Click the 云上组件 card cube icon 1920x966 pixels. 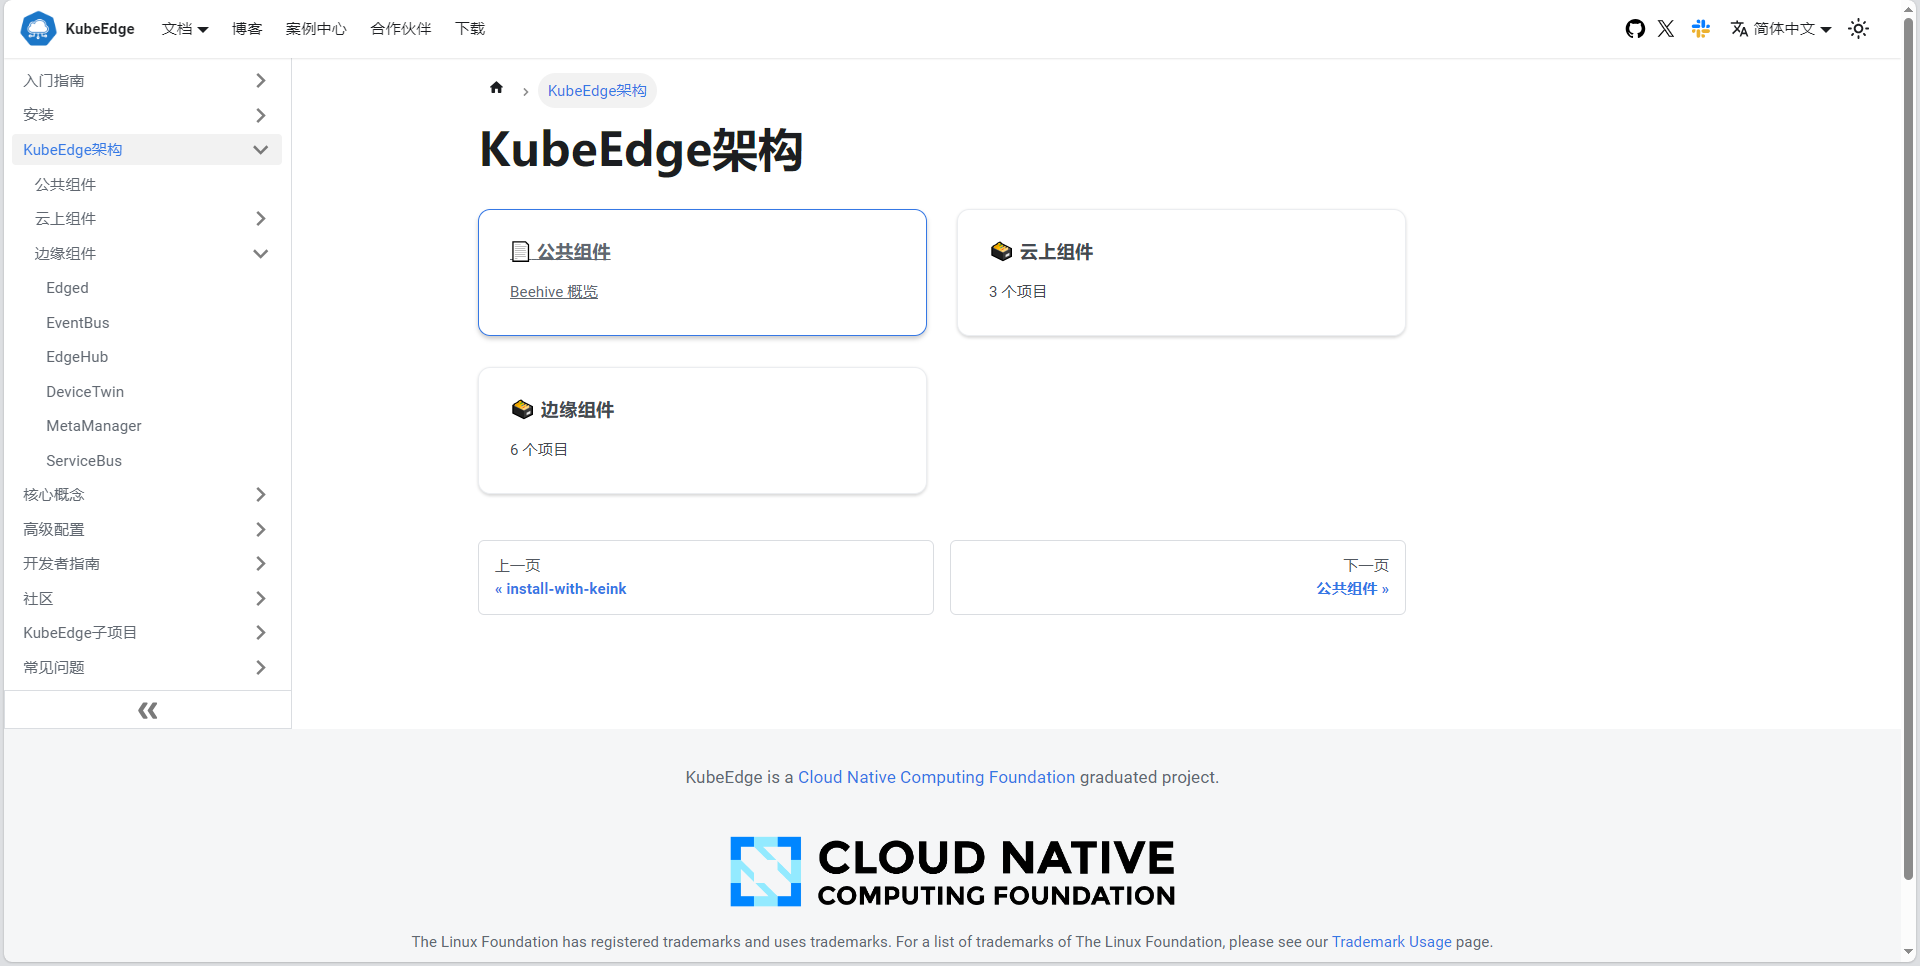(x=1001, y=251)
